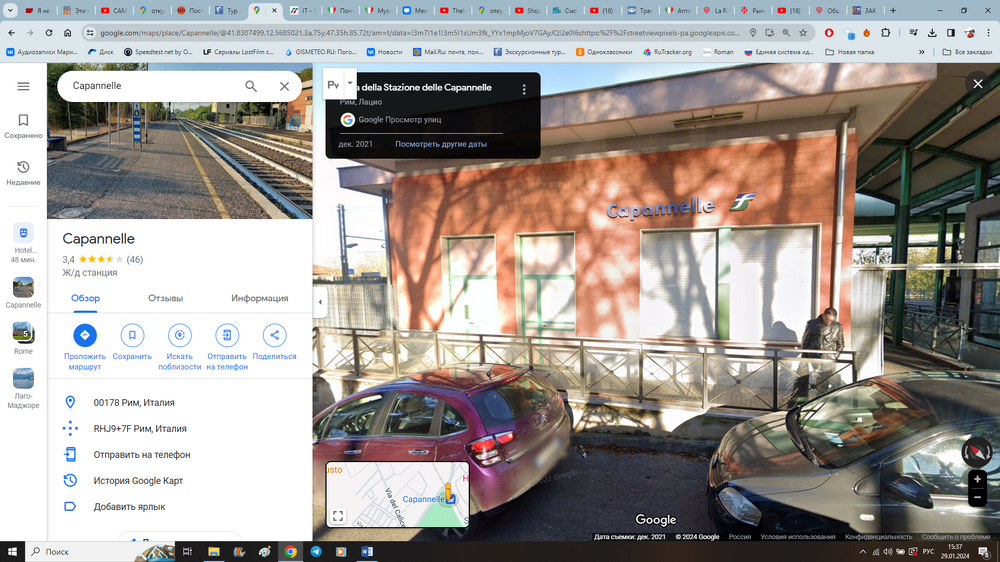Screen dimensions: 1000x562
Task: Click the Посмотреть другие даты link
Action: [x=441, y=144]
